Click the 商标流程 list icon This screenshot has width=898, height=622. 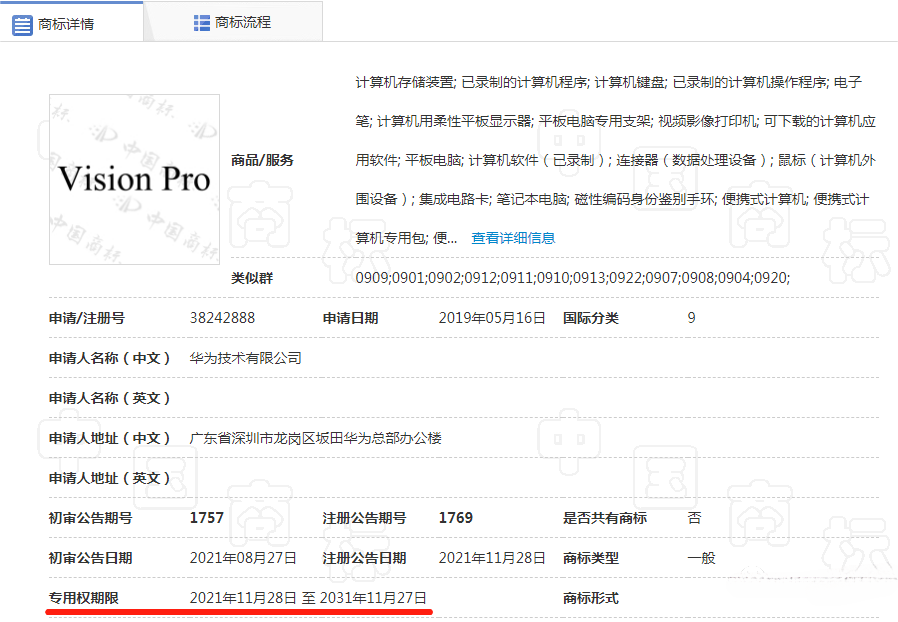[202, 23]
